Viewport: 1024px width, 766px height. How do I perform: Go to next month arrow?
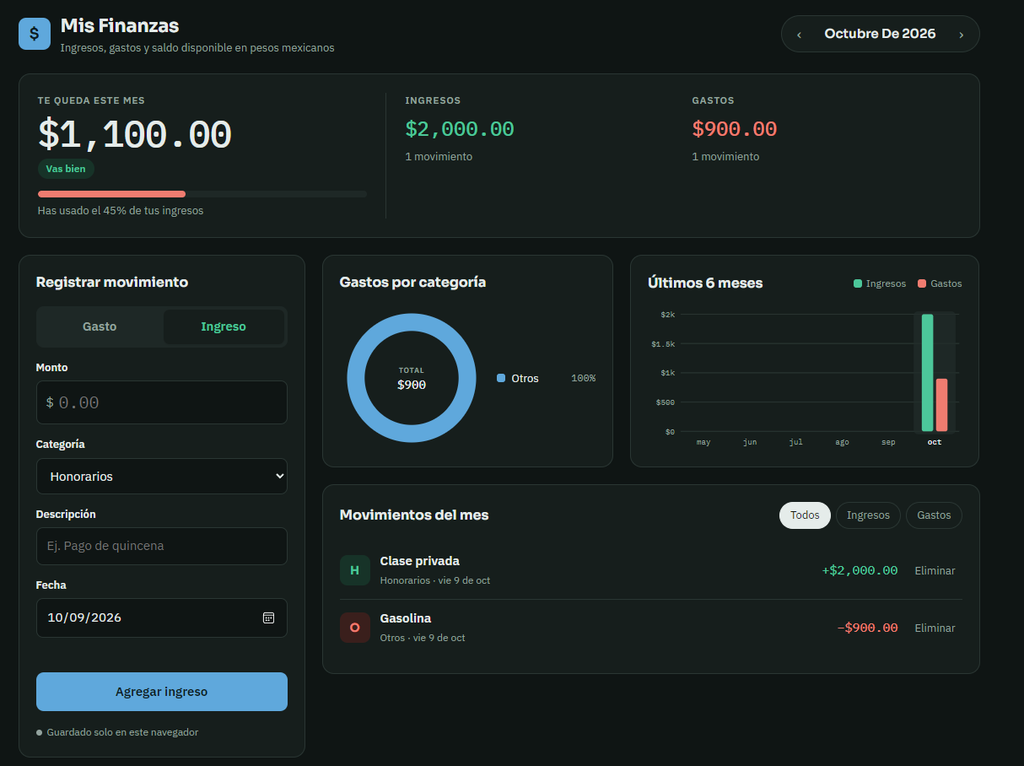coord(961,35)
